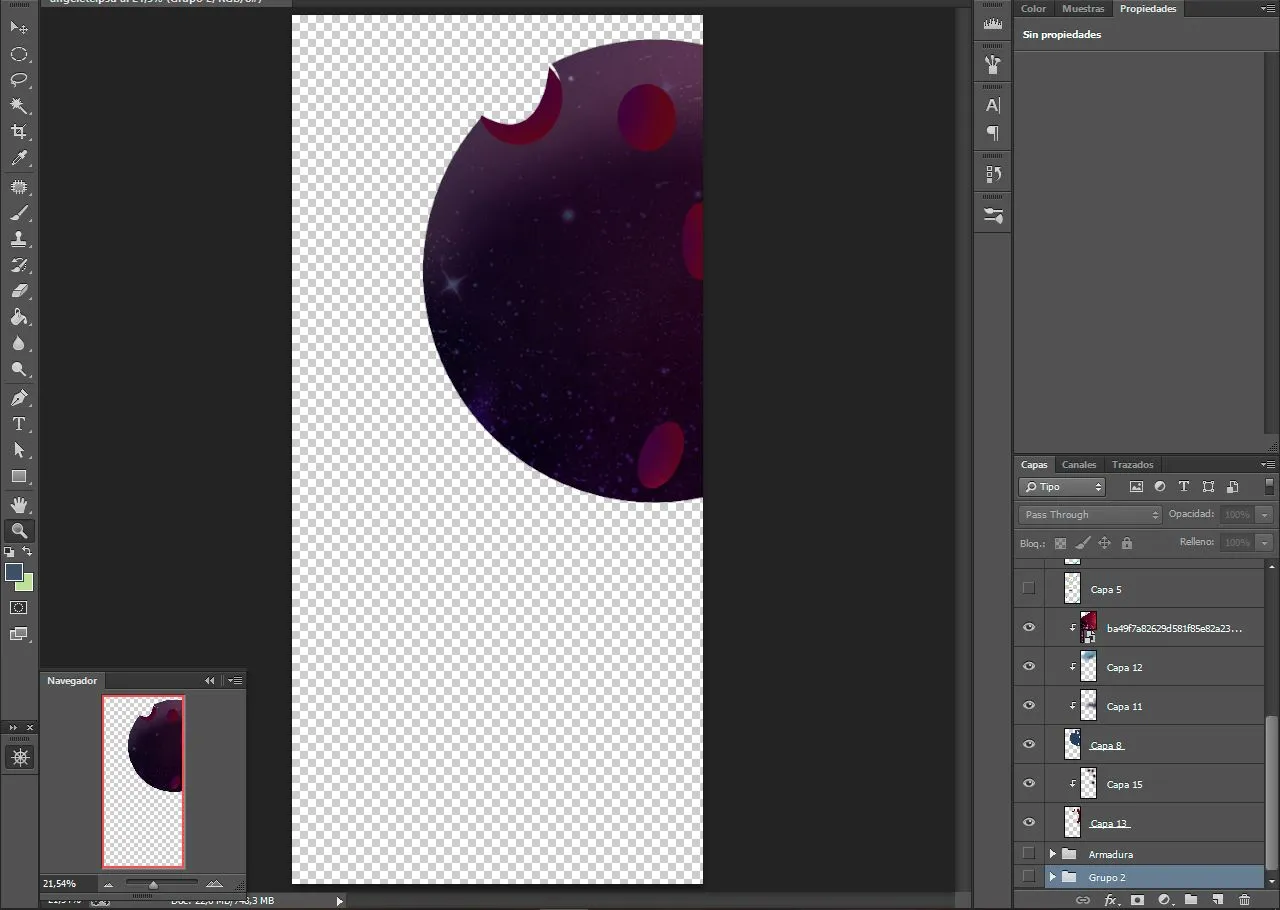The width and height of the screenshot is (1280, 910).
Task: Swap foreground and background colors
Action: 28,551
